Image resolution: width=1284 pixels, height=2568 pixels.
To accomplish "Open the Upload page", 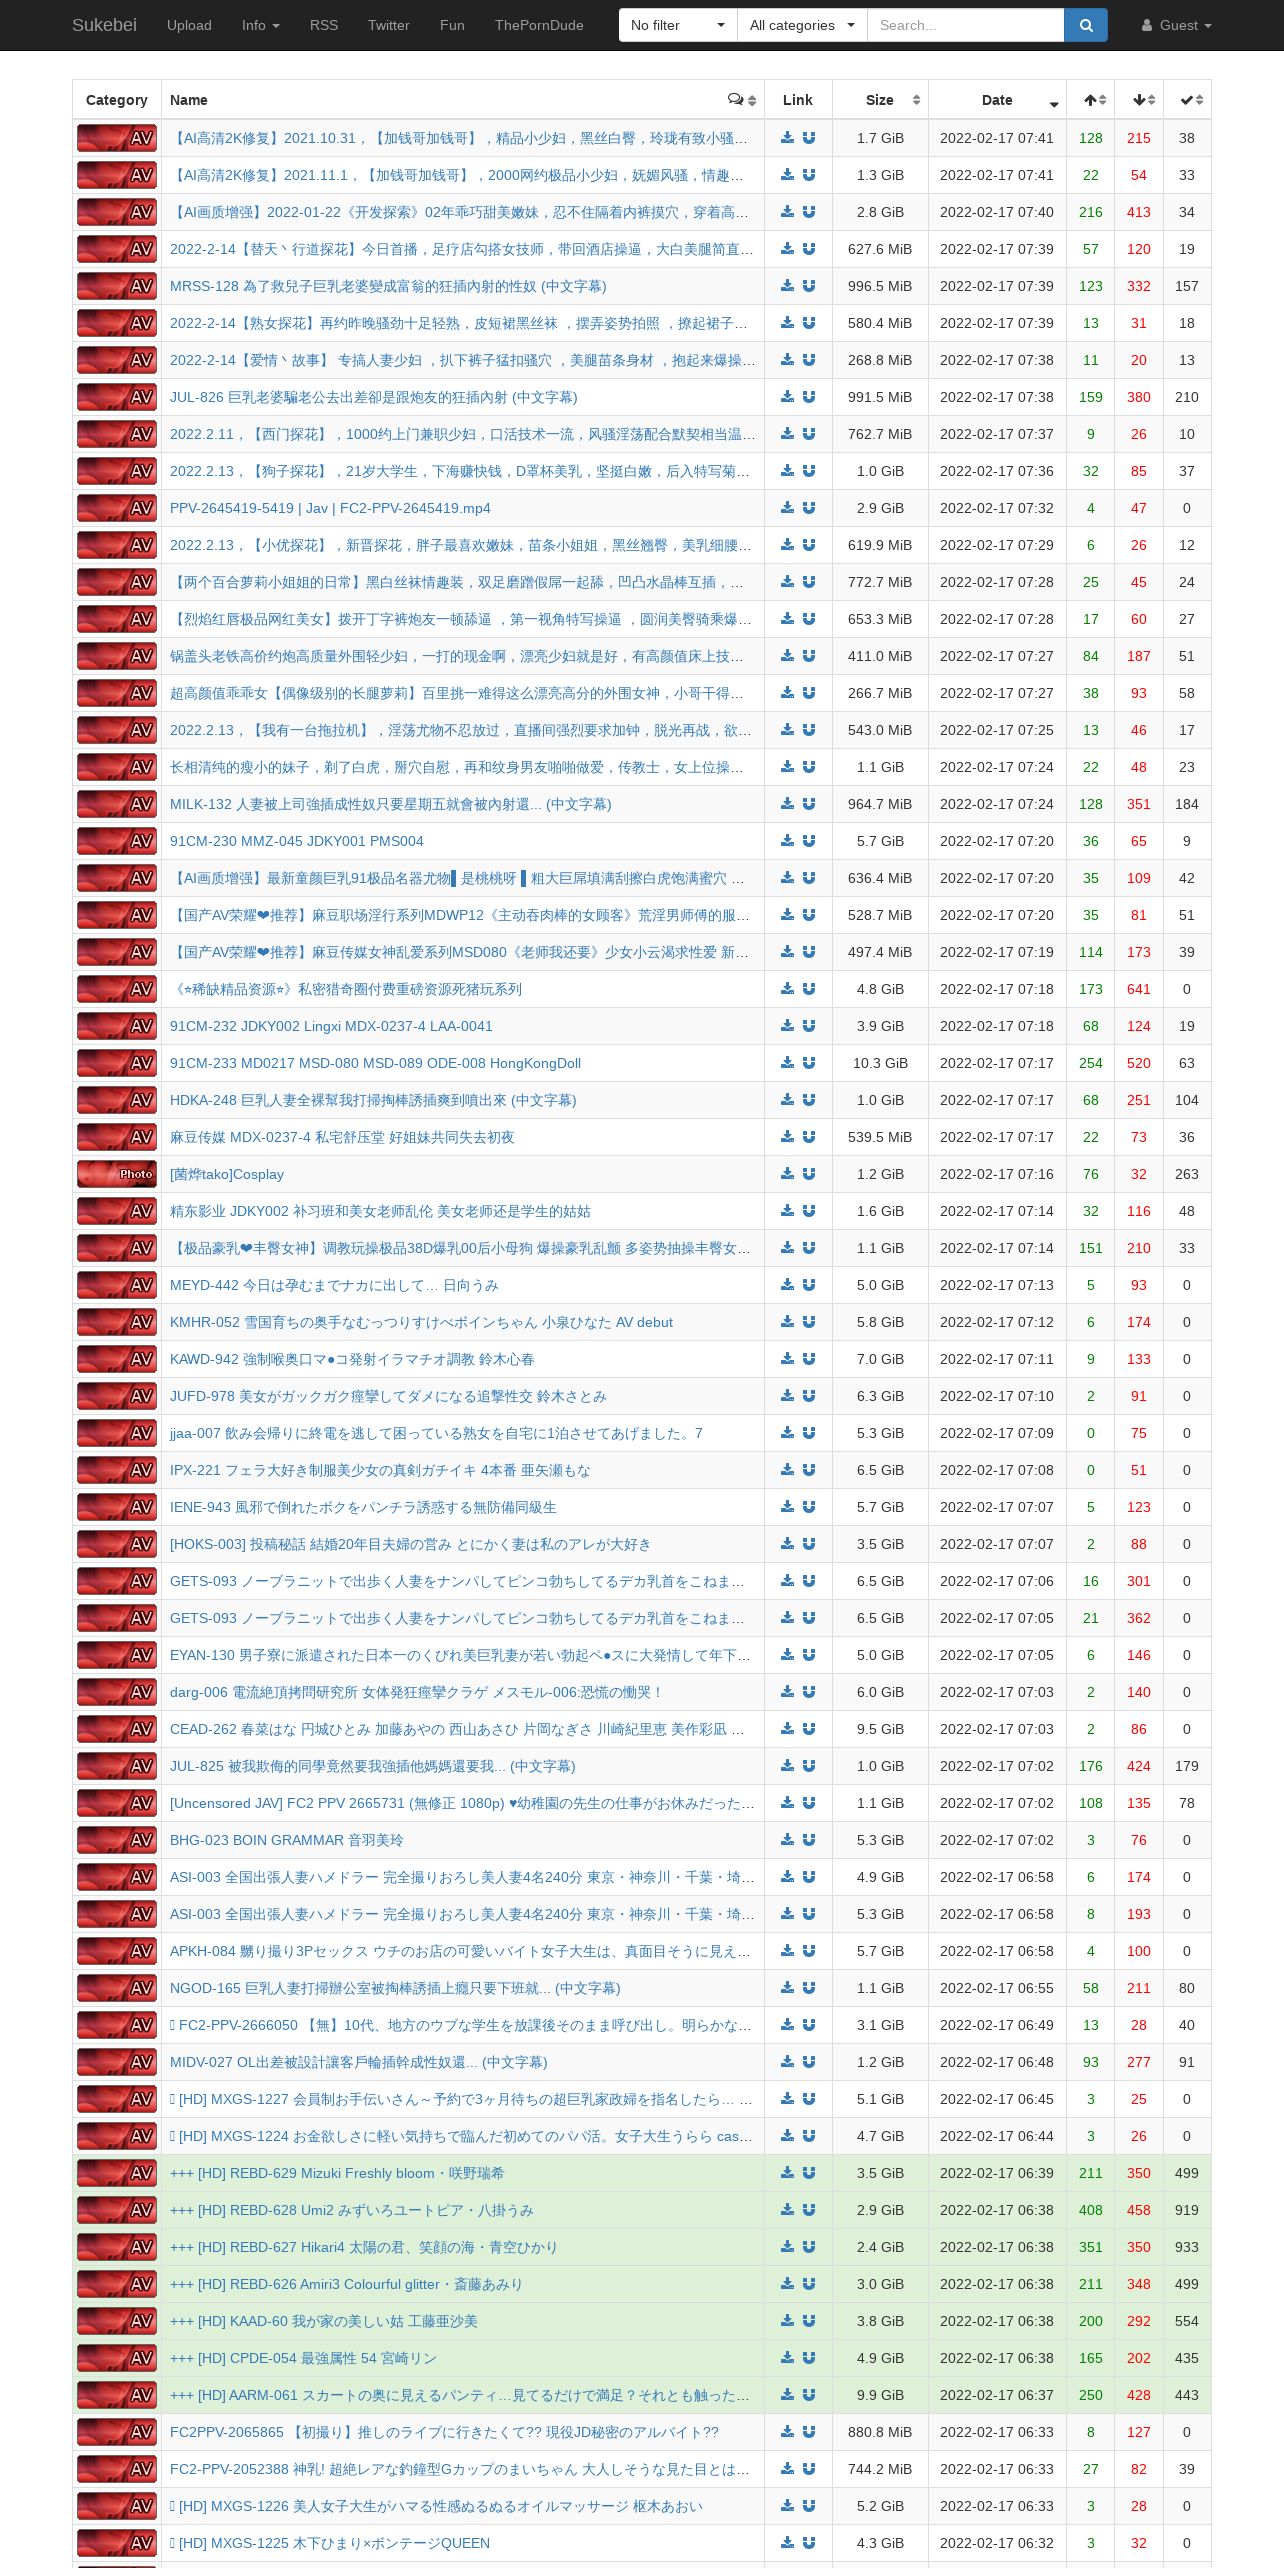I will 189,25.
